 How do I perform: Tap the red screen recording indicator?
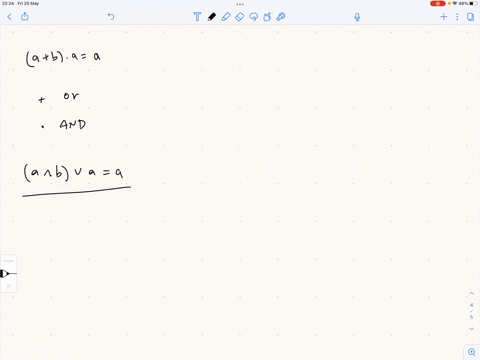438,4
